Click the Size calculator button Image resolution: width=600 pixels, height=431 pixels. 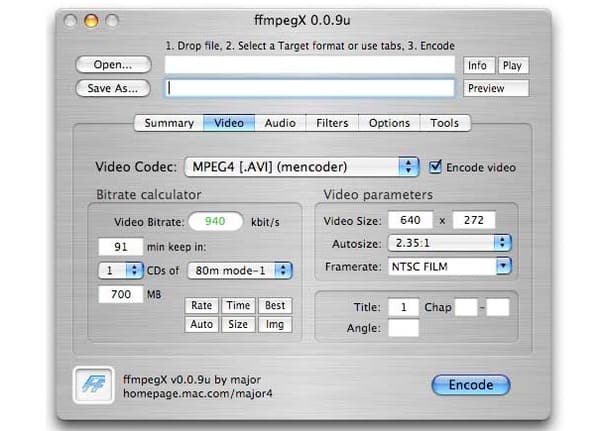coord(238,324)
